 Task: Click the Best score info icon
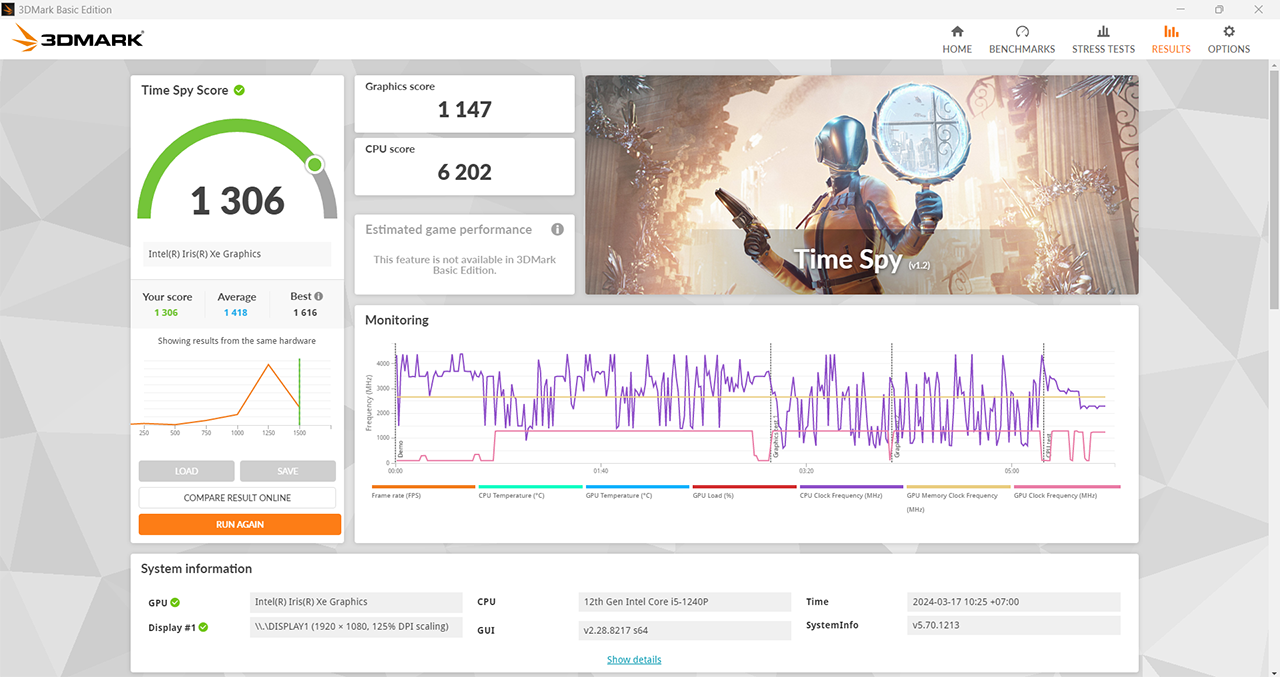319,296
